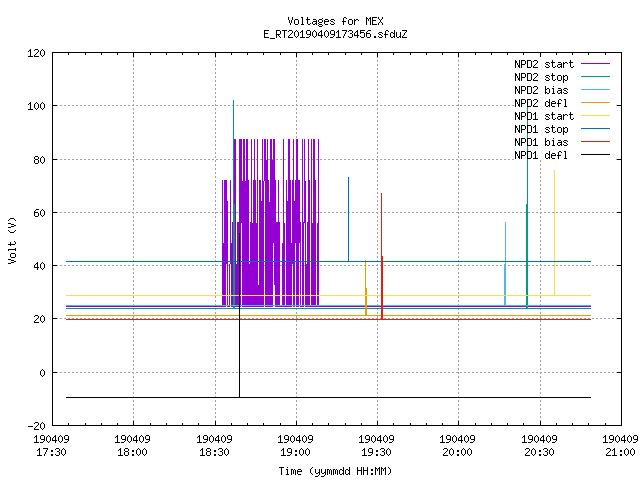Click the yellow NPD1 start spike near 20:35
The image size is (640, 480).
tap(554, 233)
